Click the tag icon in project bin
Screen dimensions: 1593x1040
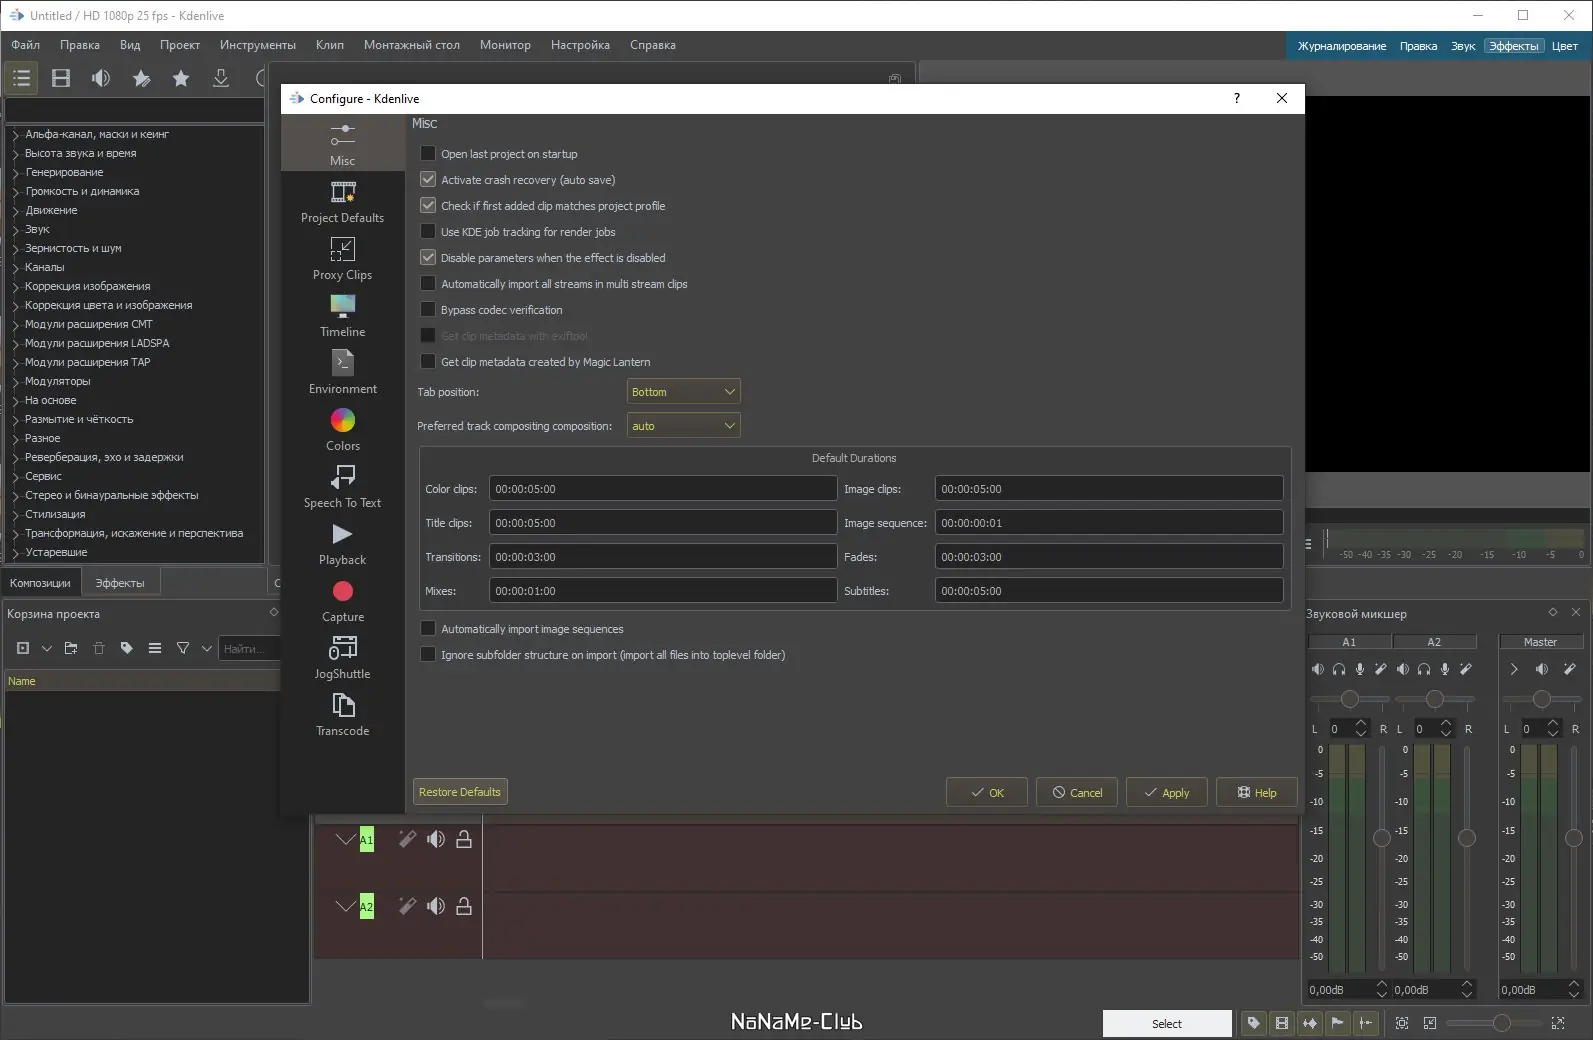(x=127, y=648)
